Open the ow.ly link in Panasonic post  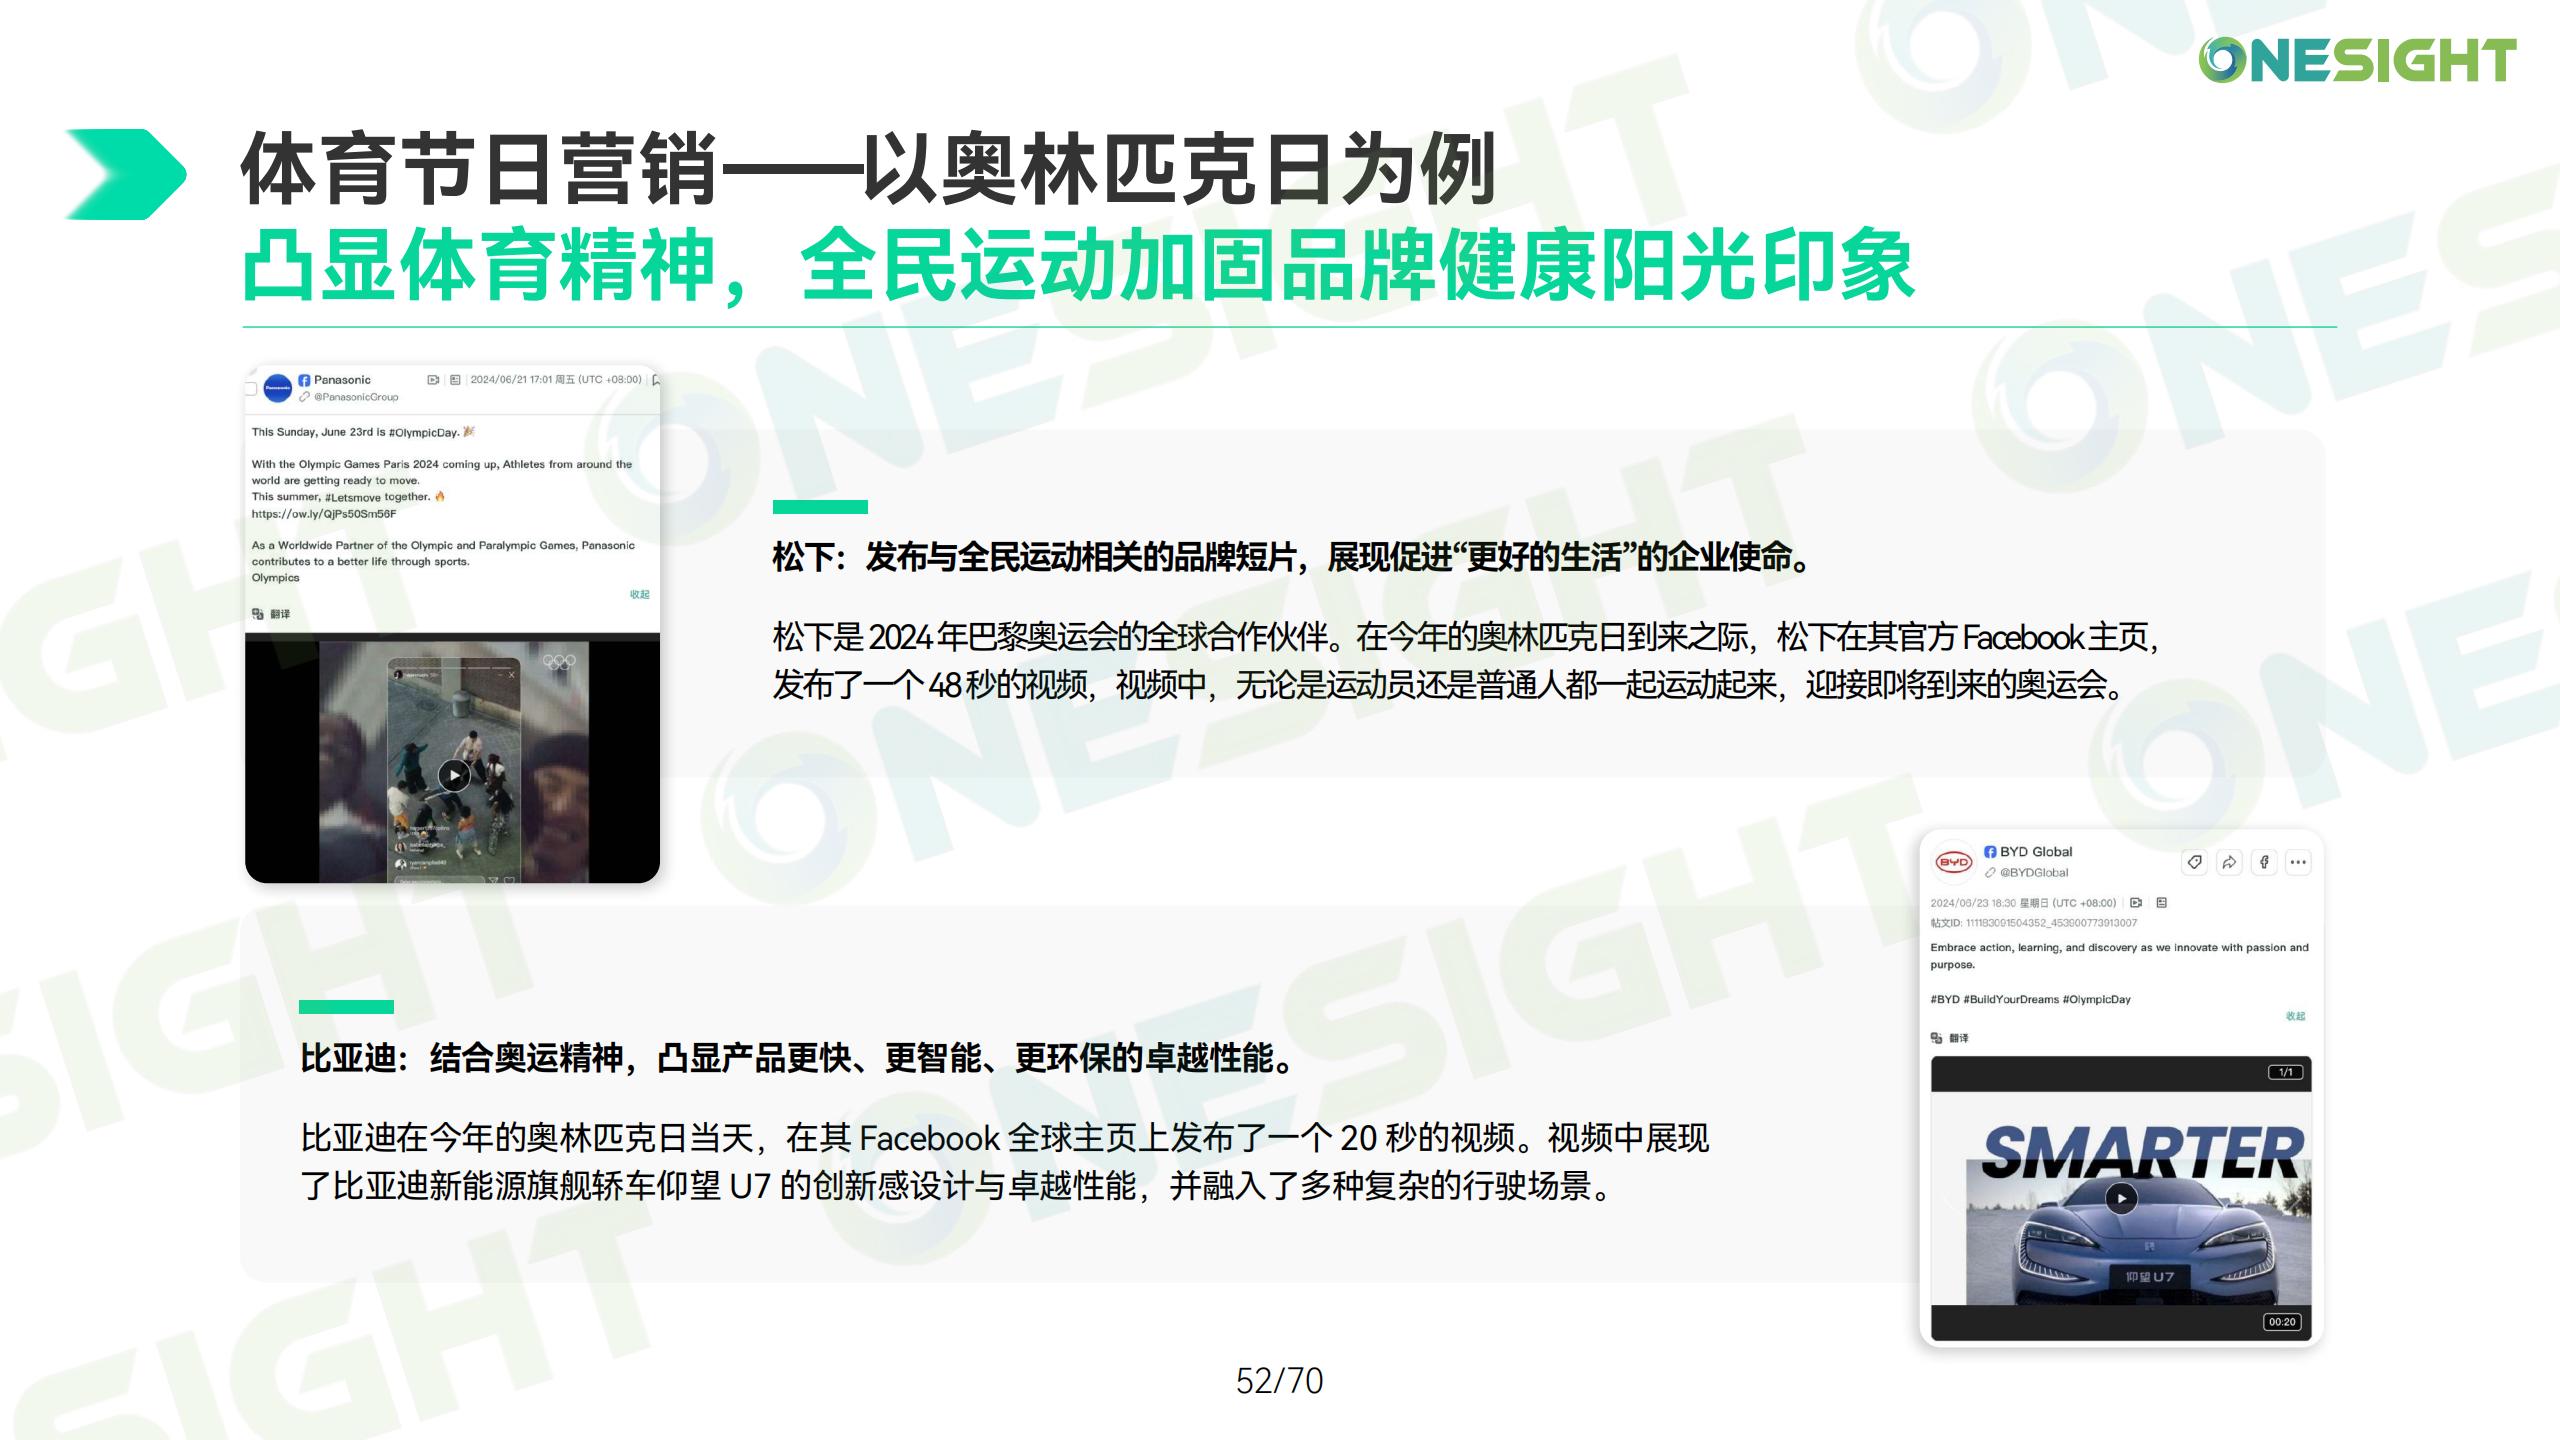tap(324, 514)
